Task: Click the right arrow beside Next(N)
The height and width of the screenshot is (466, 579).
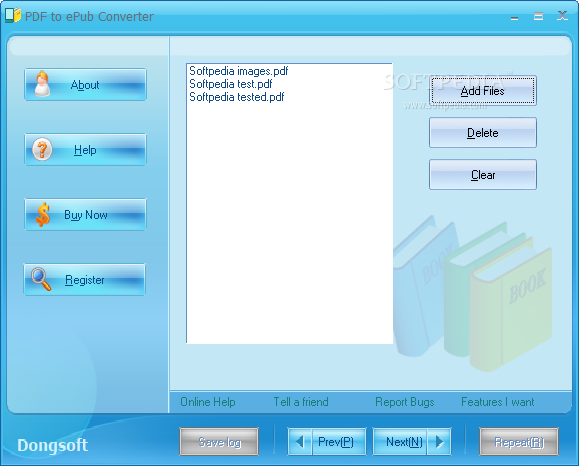Action: pyautogui.click(x=439, y=442)
